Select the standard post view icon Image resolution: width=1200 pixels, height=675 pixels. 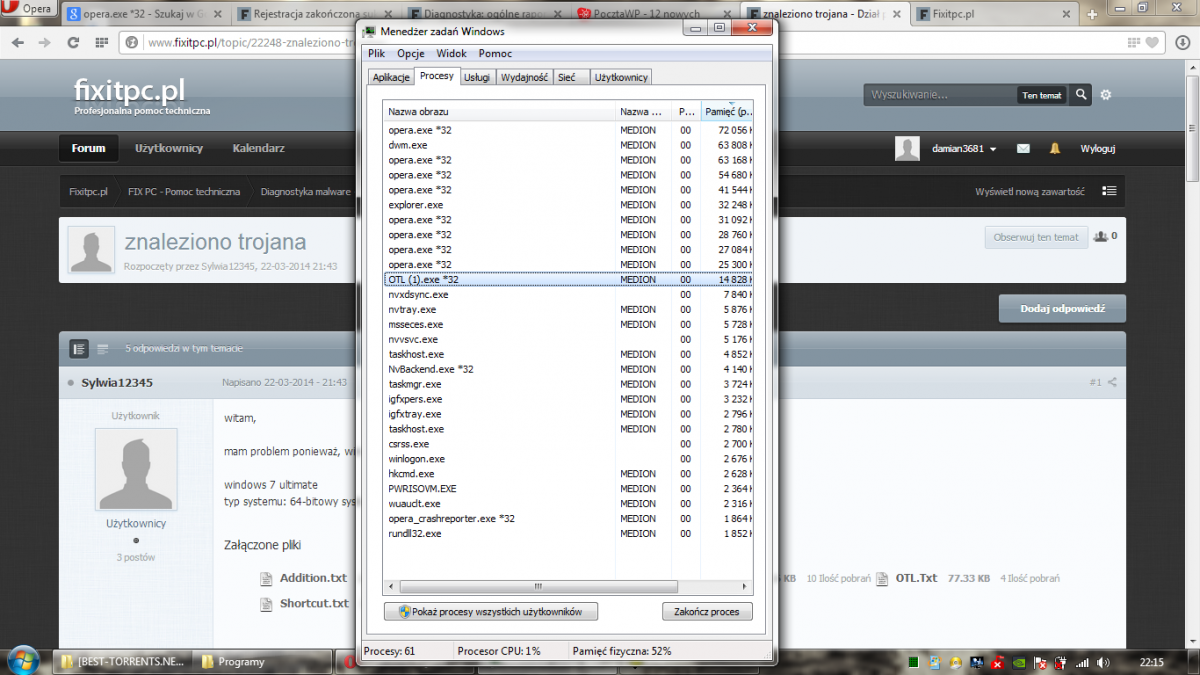pos(79,348)
